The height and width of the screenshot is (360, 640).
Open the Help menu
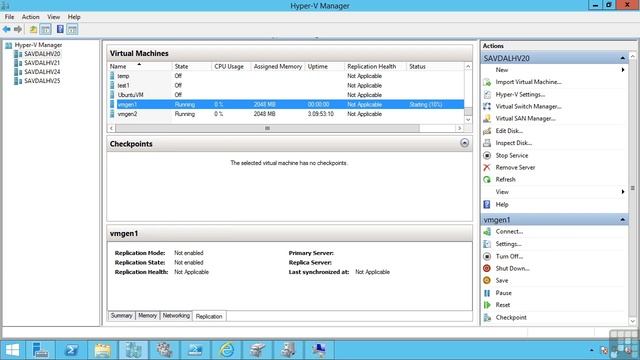click(74, 17)
